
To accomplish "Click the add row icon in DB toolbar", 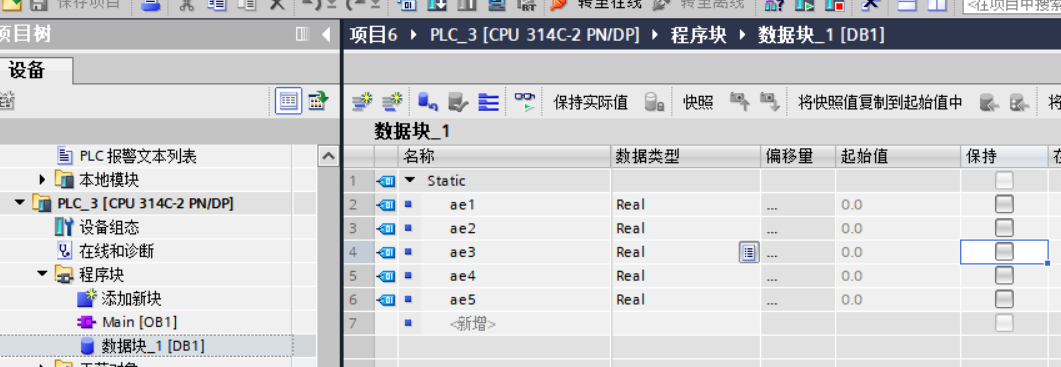I will point(392,102).
